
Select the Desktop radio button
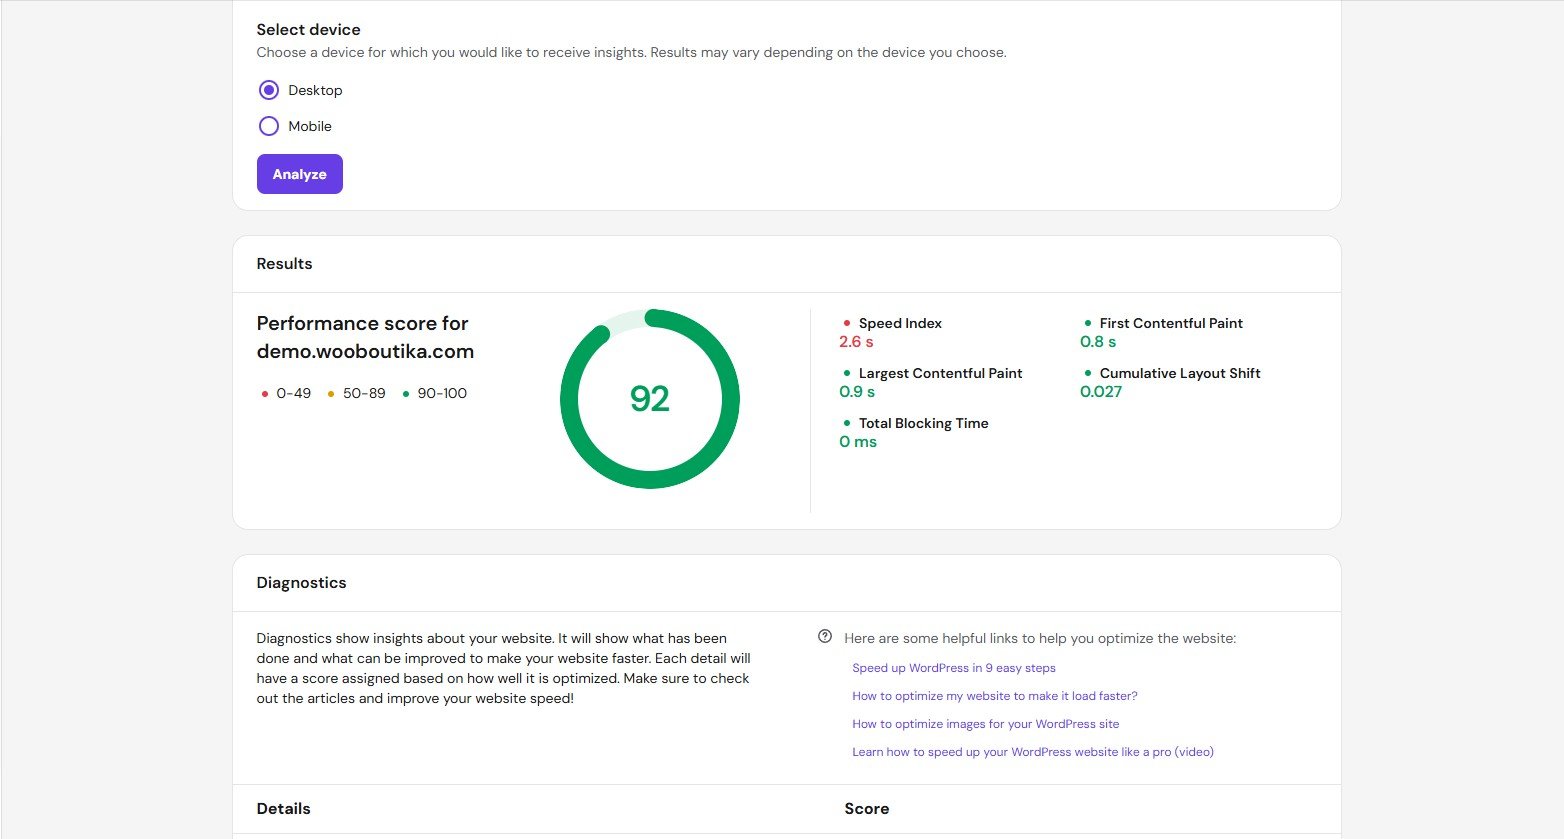(269, 90)
